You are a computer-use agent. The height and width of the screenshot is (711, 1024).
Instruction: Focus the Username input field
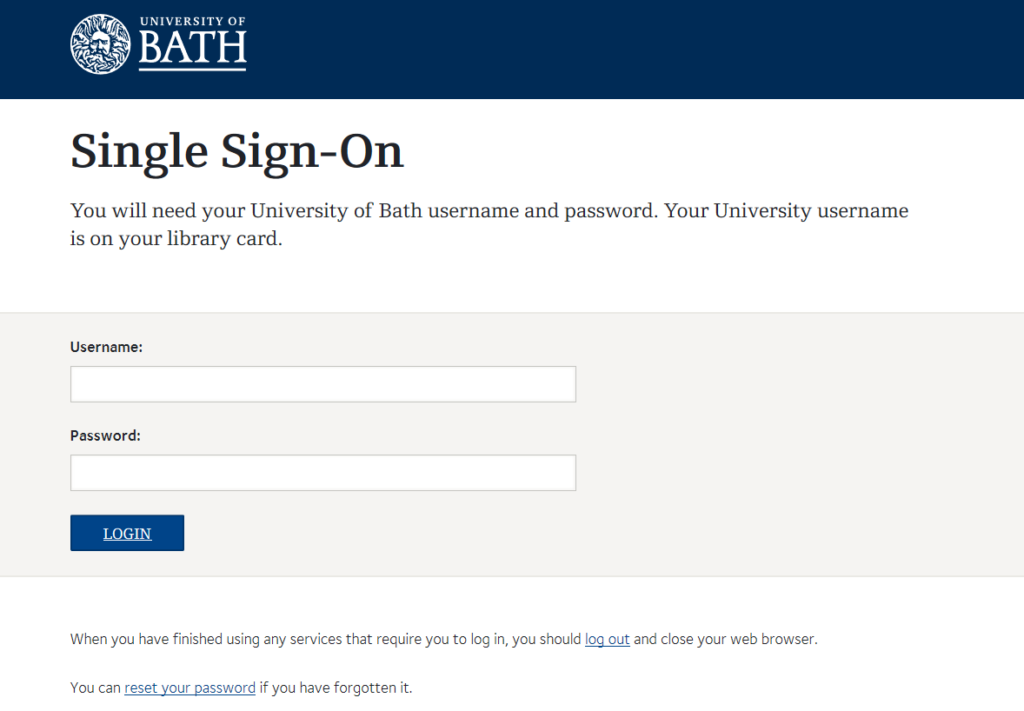pos(323,384)
